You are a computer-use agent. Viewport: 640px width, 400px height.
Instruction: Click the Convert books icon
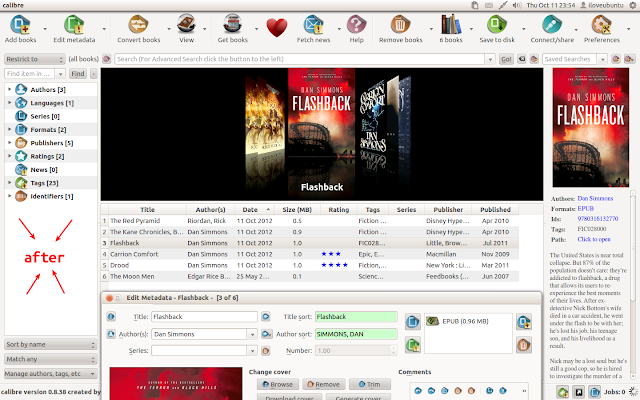click(x=138, y=24)
